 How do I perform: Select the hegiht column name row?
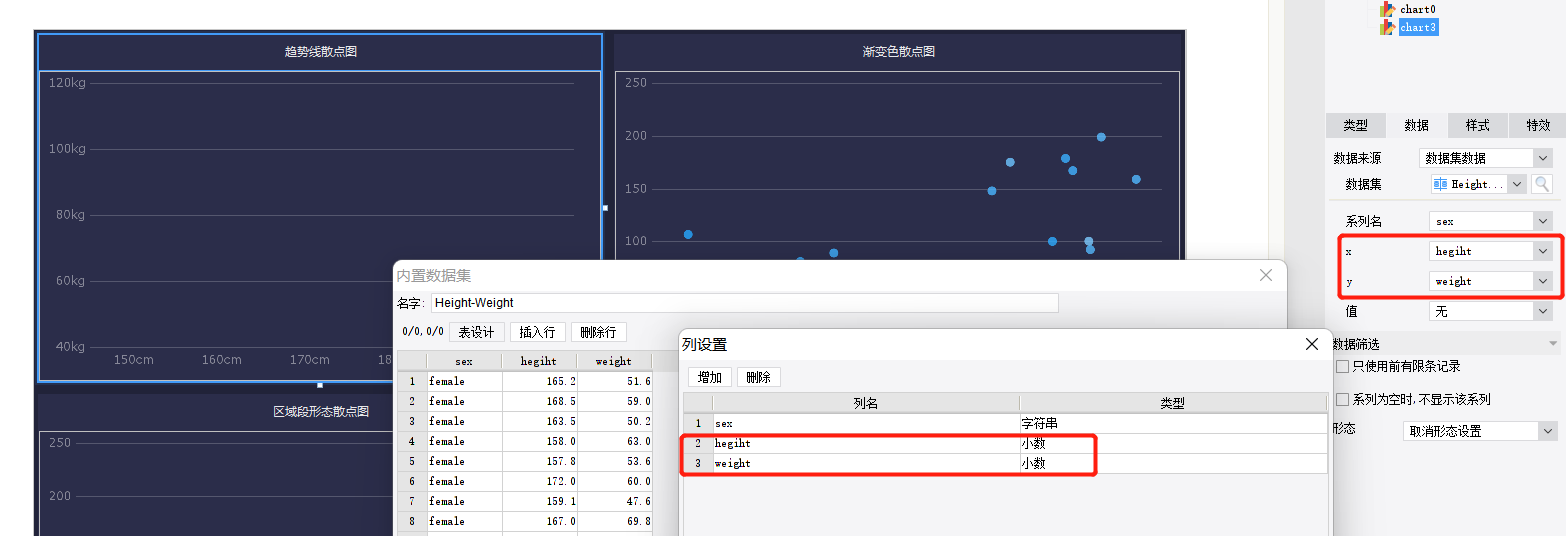click(865, 443)
